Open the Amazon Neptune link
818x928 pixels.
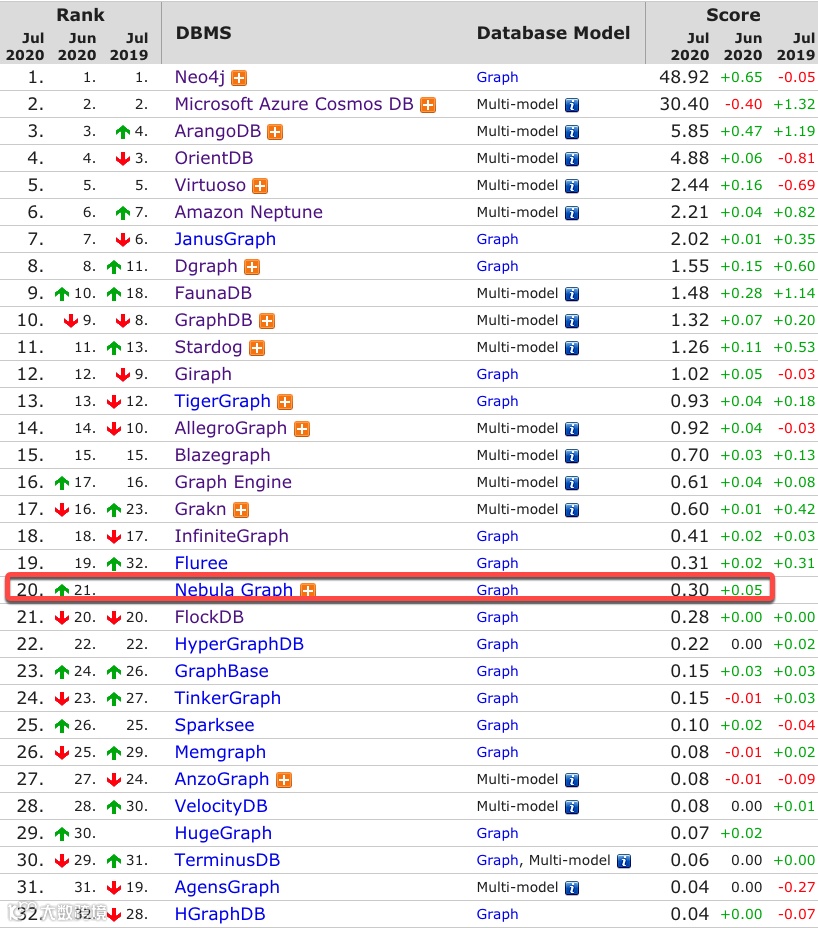249,212
